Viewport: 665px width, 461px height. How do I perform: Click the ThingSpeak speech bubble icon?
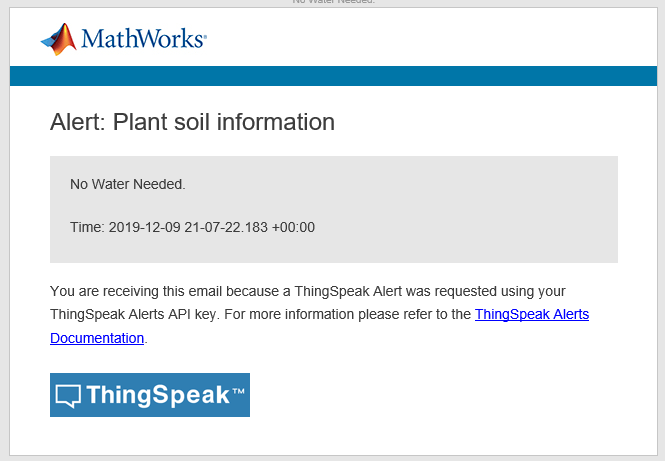click(68, 395)
